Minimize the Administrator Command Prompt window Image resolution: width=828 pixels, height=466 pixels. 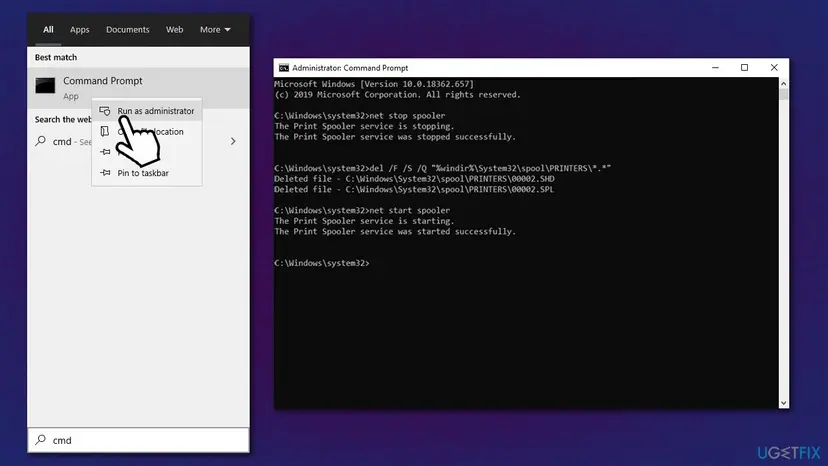[716, 68]
